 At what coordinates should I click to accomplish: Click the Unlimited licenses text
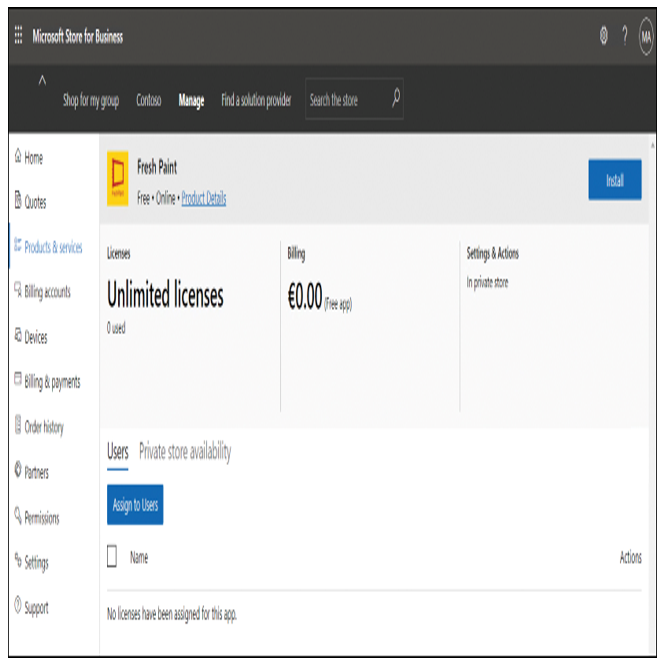(x=165, y=294)
